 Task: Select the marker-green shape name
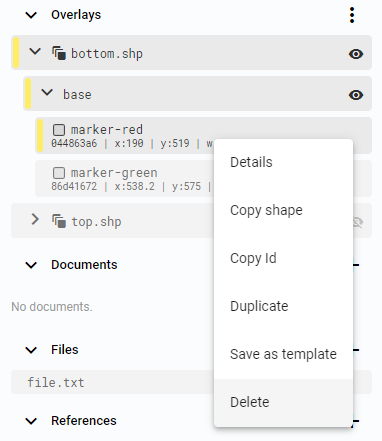pyautogui.click(x=114, y=173)
